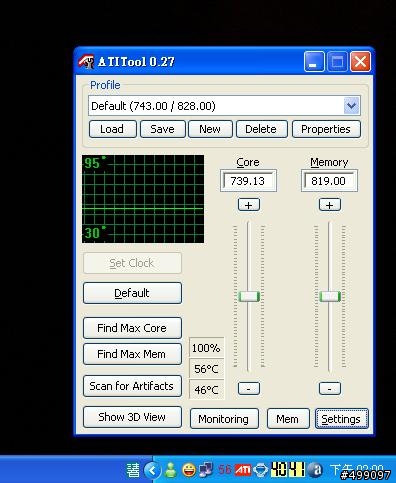Create a New profile
The height and width of the screenshot is (483, 396).
click(210, 129)
